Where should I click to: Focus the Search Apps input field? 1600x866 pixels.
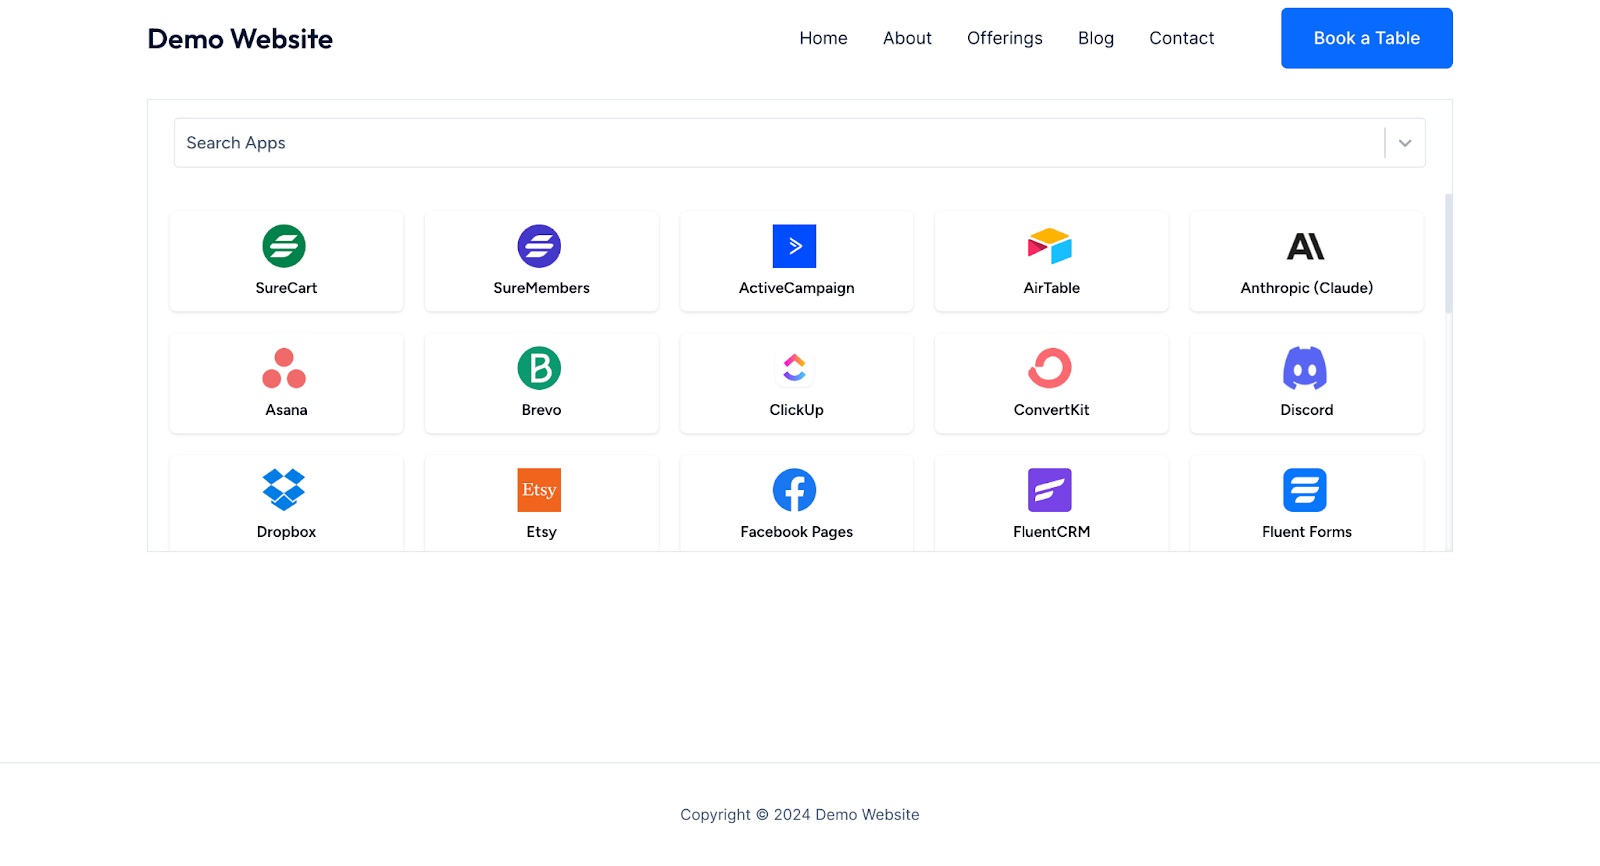pyautogui.click(x=780, y=143)
